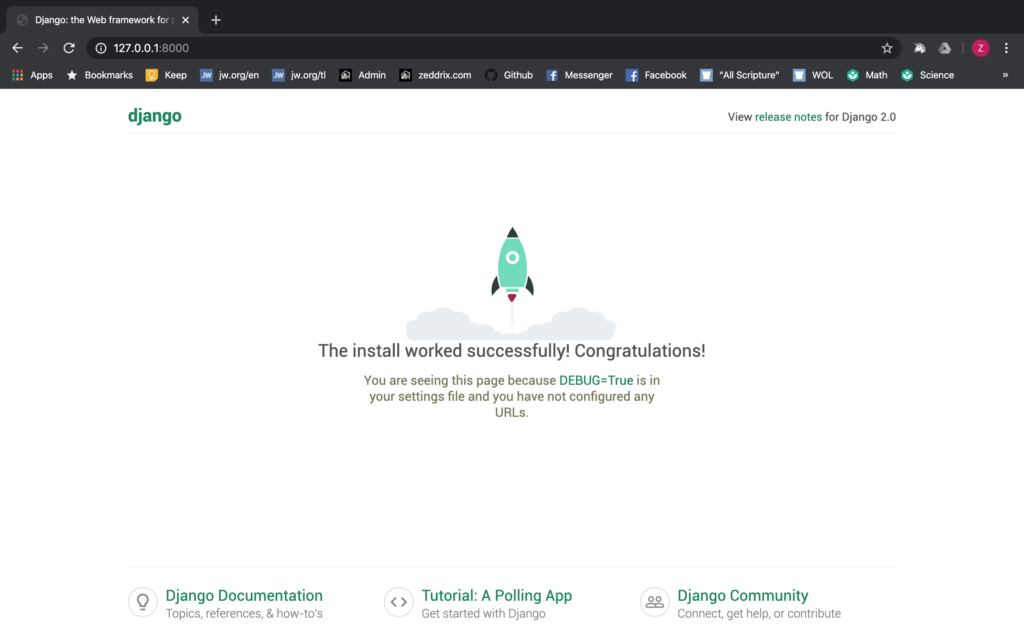
Task: Open the Facebook bookmark
Action: pyautogui.click(x=656, y=75)
